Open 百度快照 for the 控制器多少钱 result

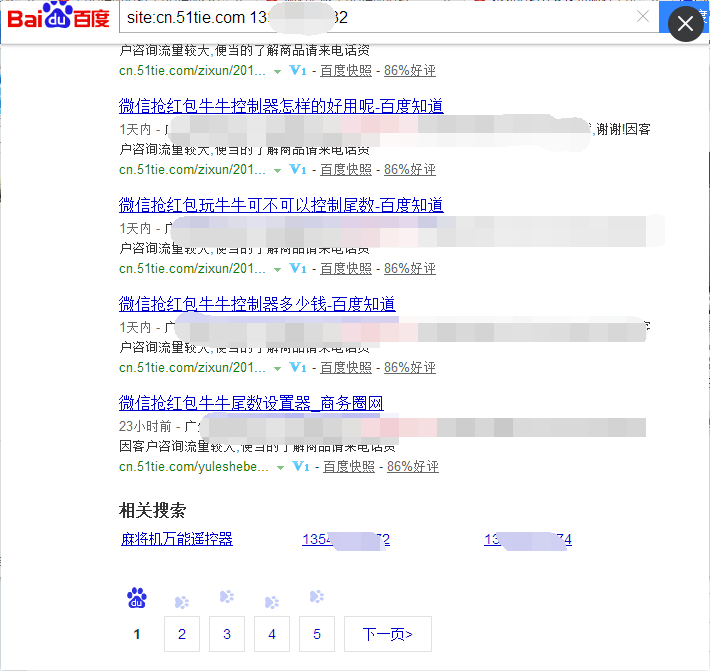346,368
